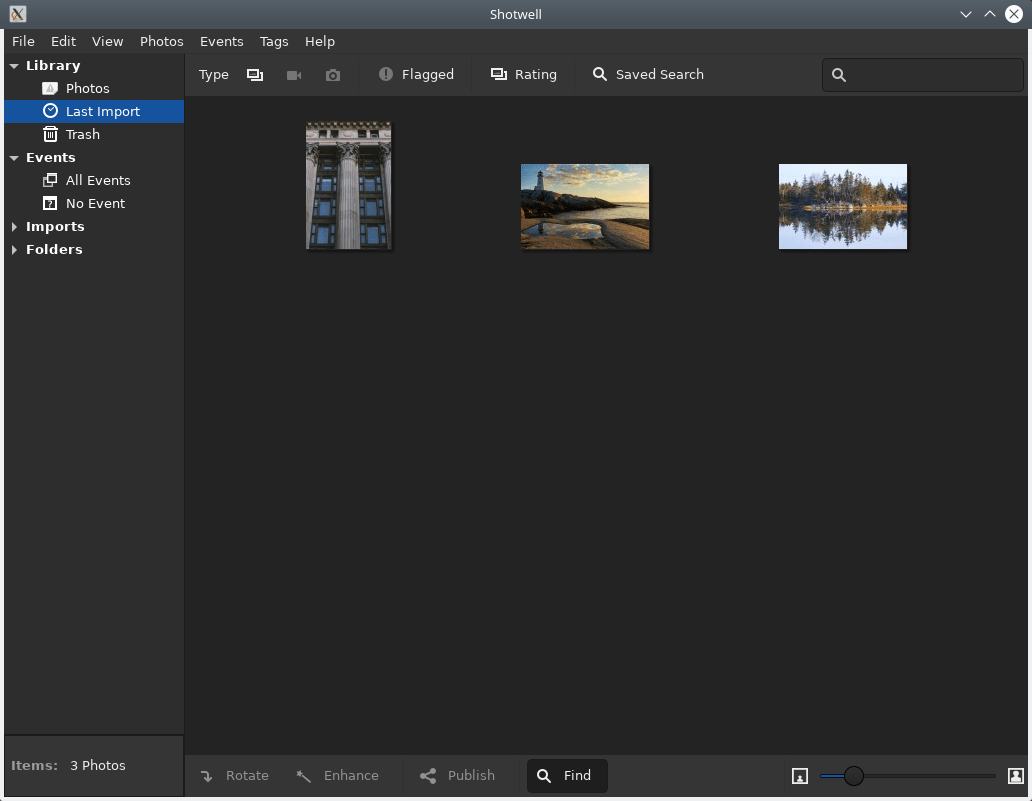Select the lake reflection trees thumbnail
This screenshot has width=1032, height=801.
(842, 207)
